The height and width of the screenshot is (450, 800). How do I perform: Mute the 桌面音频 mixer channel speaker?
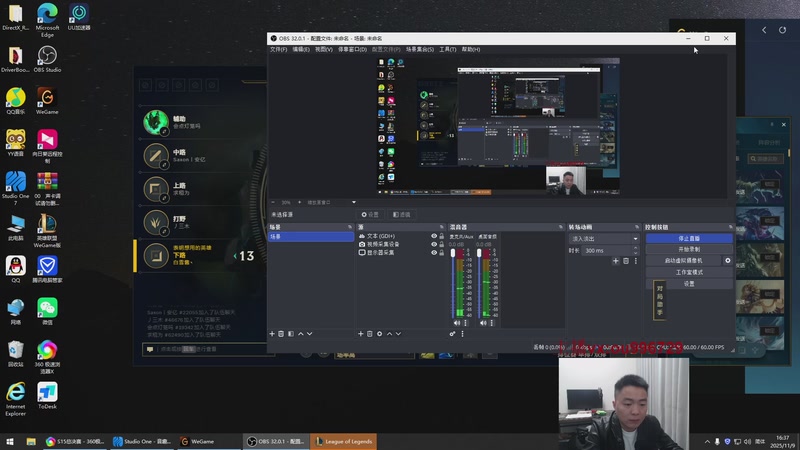[483, 323]
